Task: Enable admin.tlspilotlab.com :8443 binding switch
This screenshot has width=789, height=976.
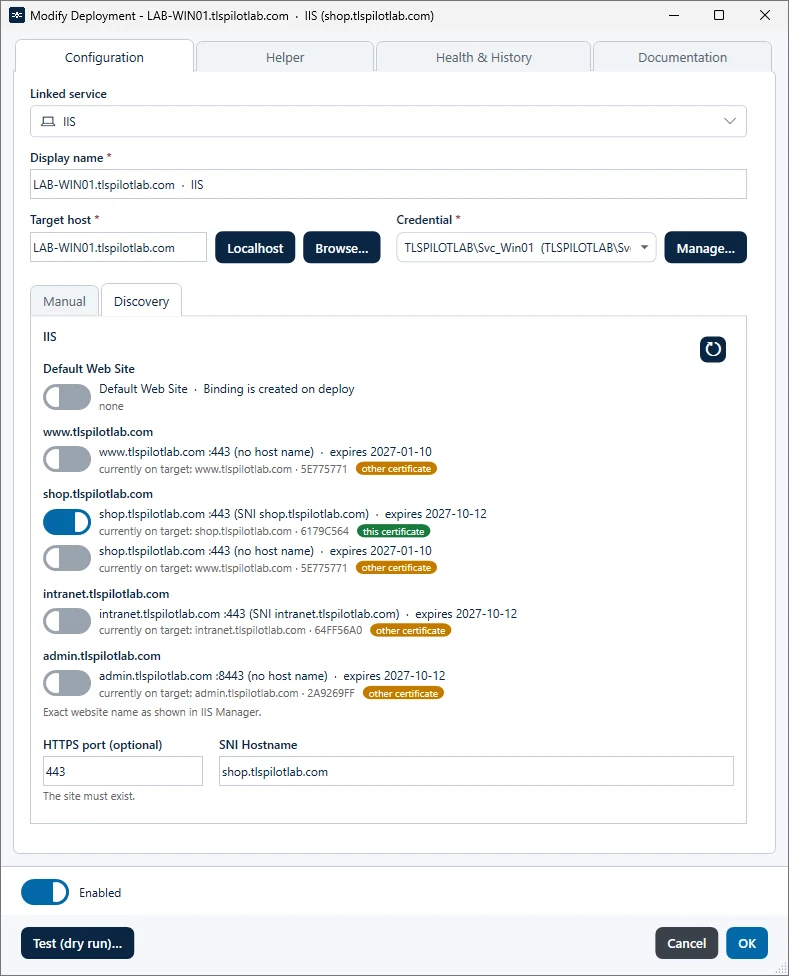Action: [67, 683]
